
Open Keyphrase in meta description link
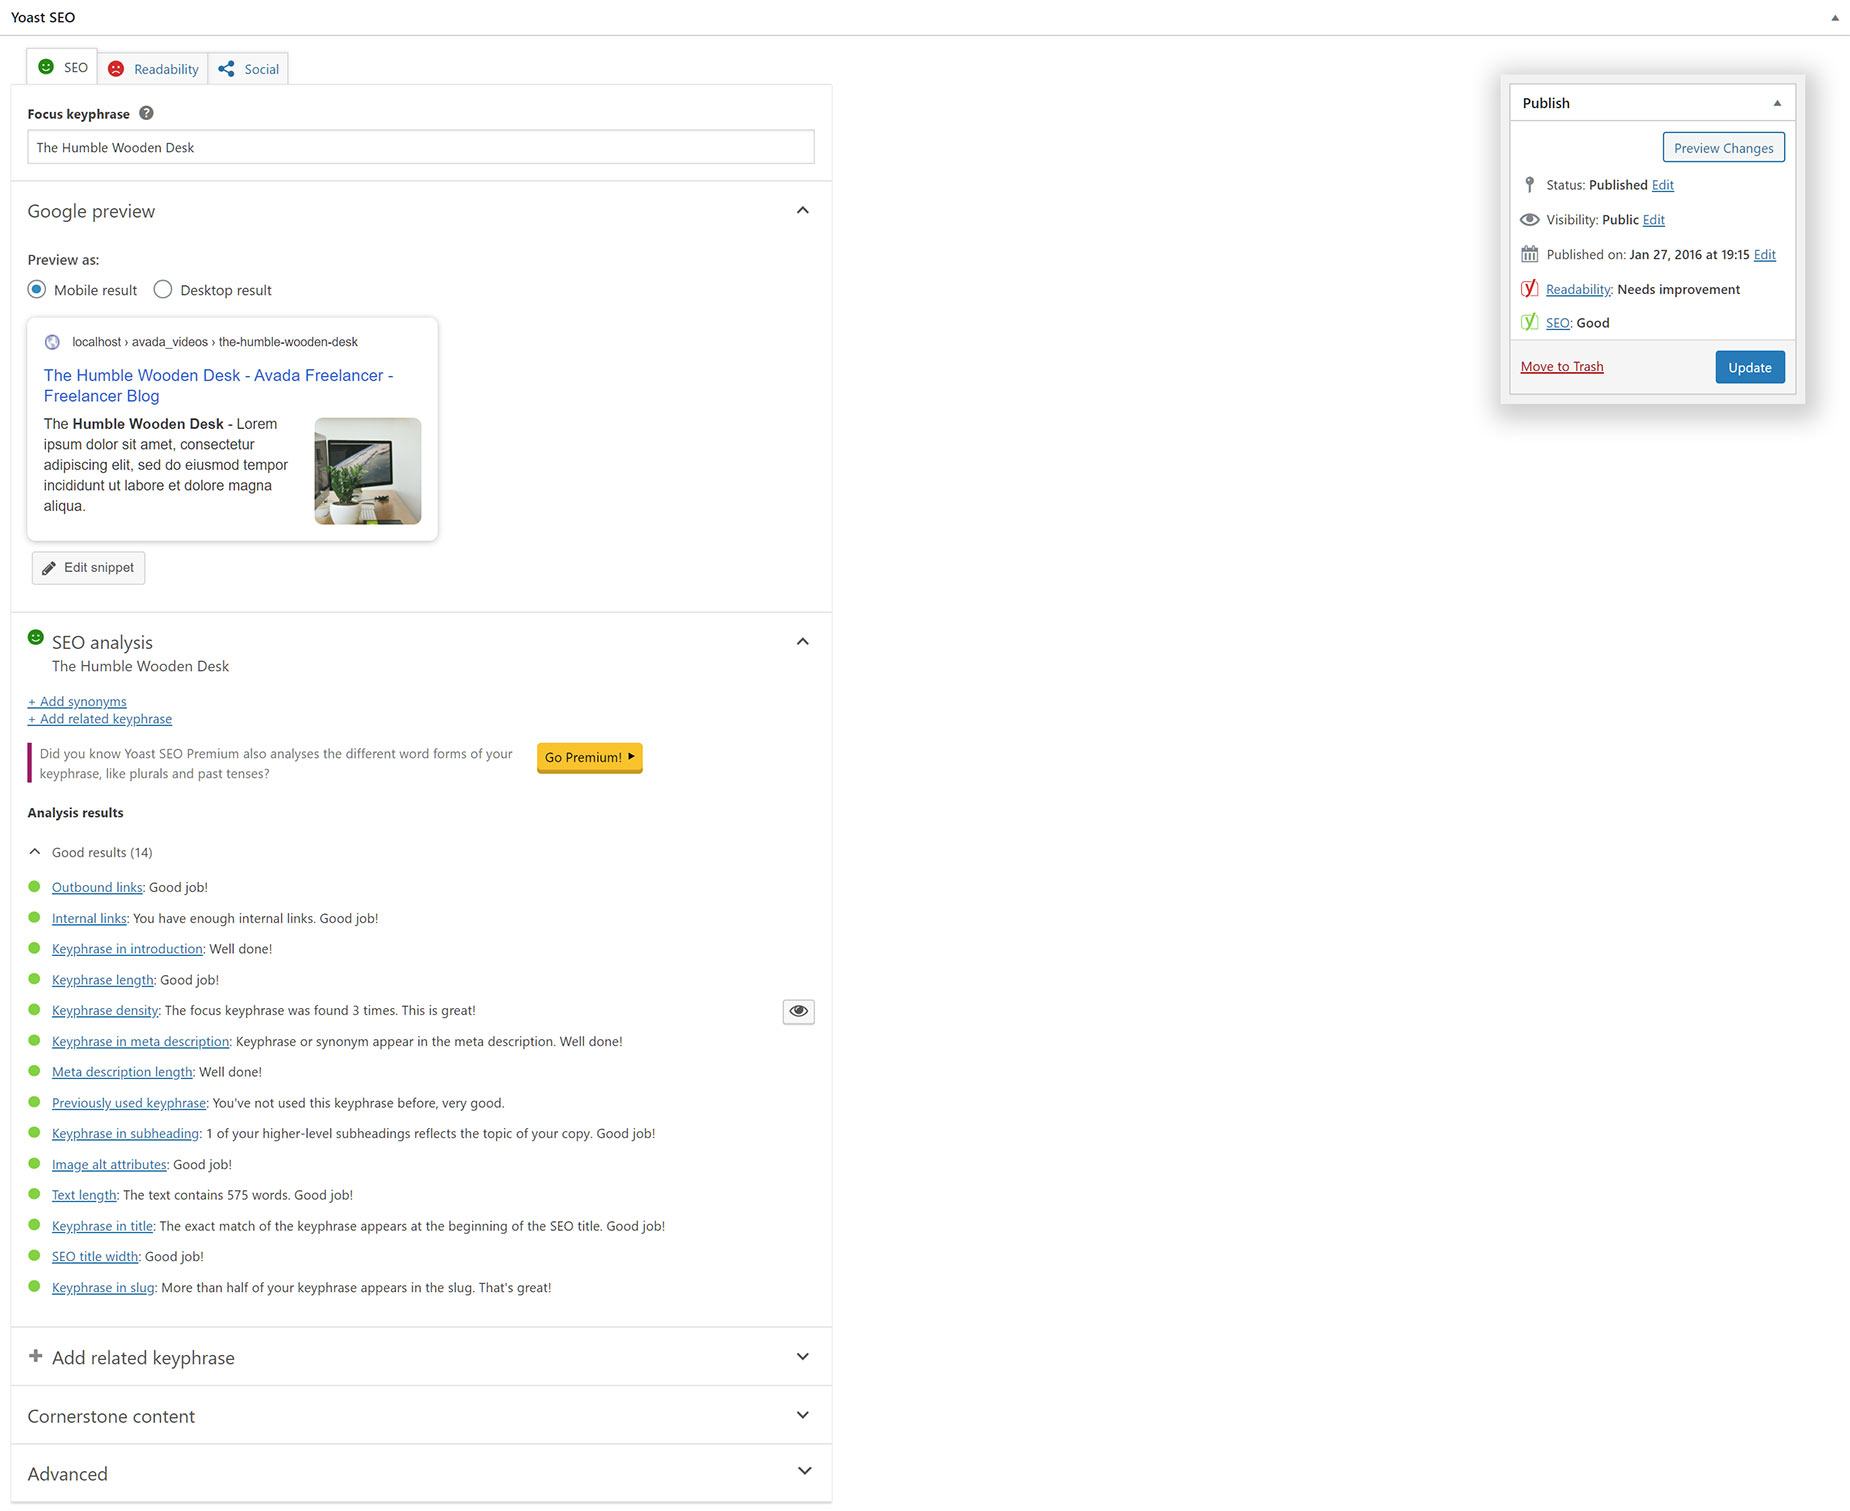140,1042
